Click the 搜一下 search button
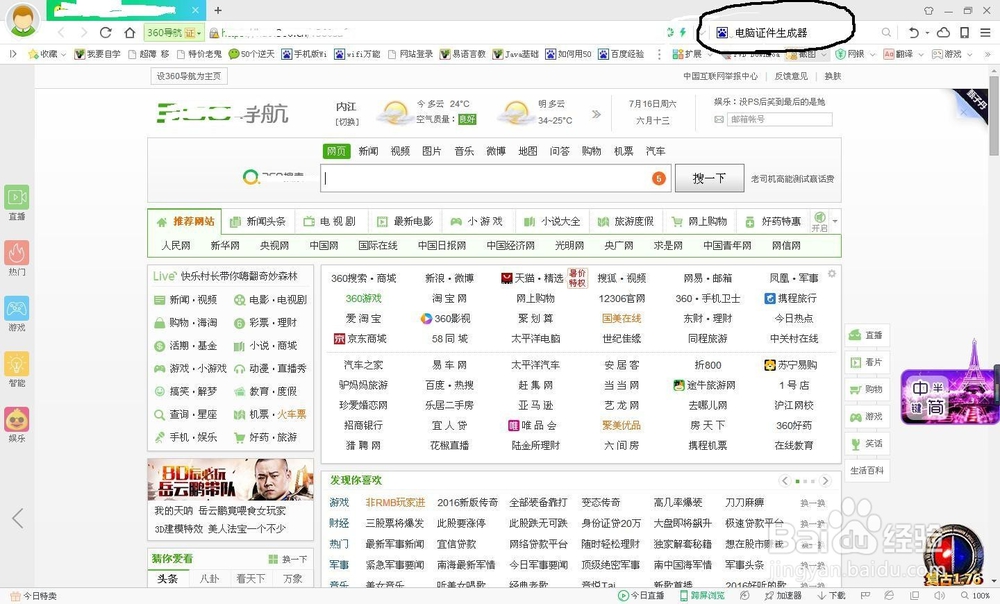This screenshot has height=604, width=1000. point(709,178)
